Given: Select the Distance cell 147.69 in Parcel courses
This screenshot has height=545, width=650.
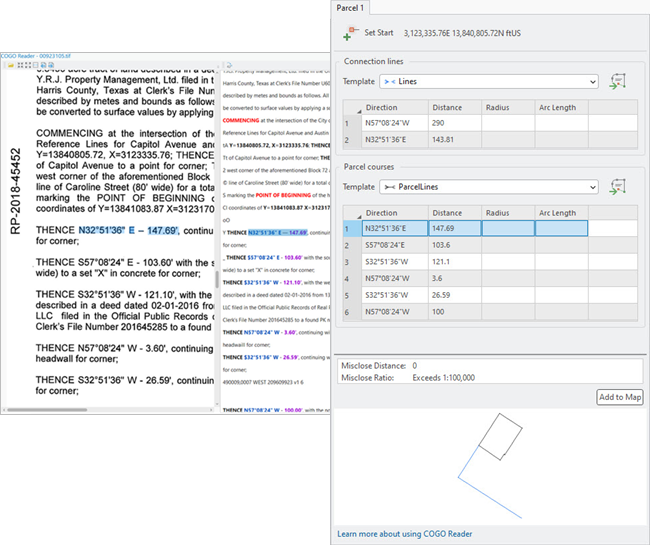Looking at the screenshot, I should [x=455, y=228].
